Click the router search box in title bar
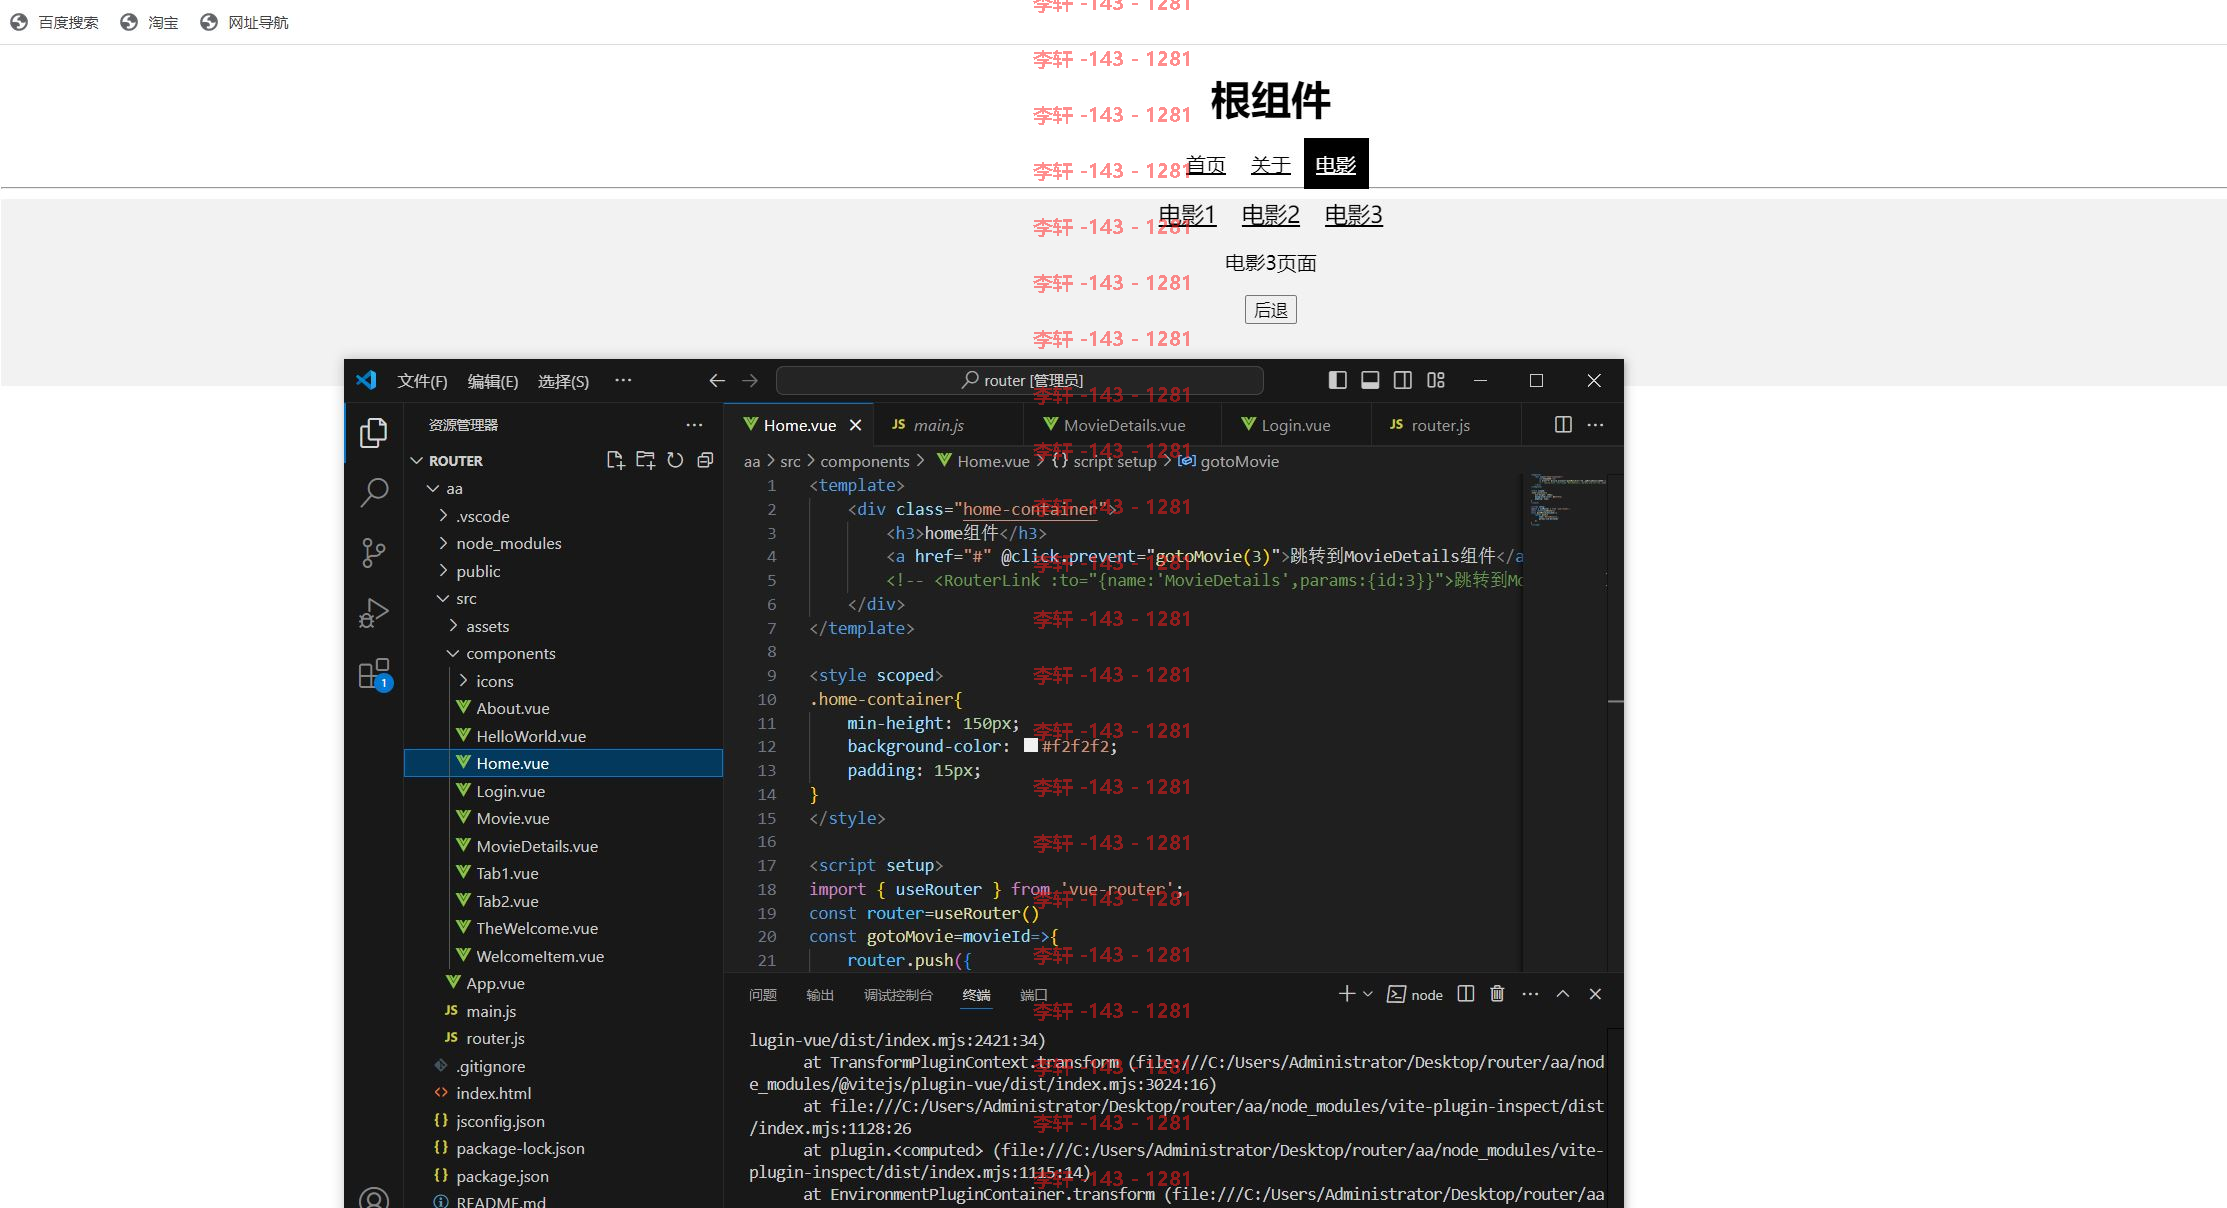2227x1208 pixels. pos(1020,381)
